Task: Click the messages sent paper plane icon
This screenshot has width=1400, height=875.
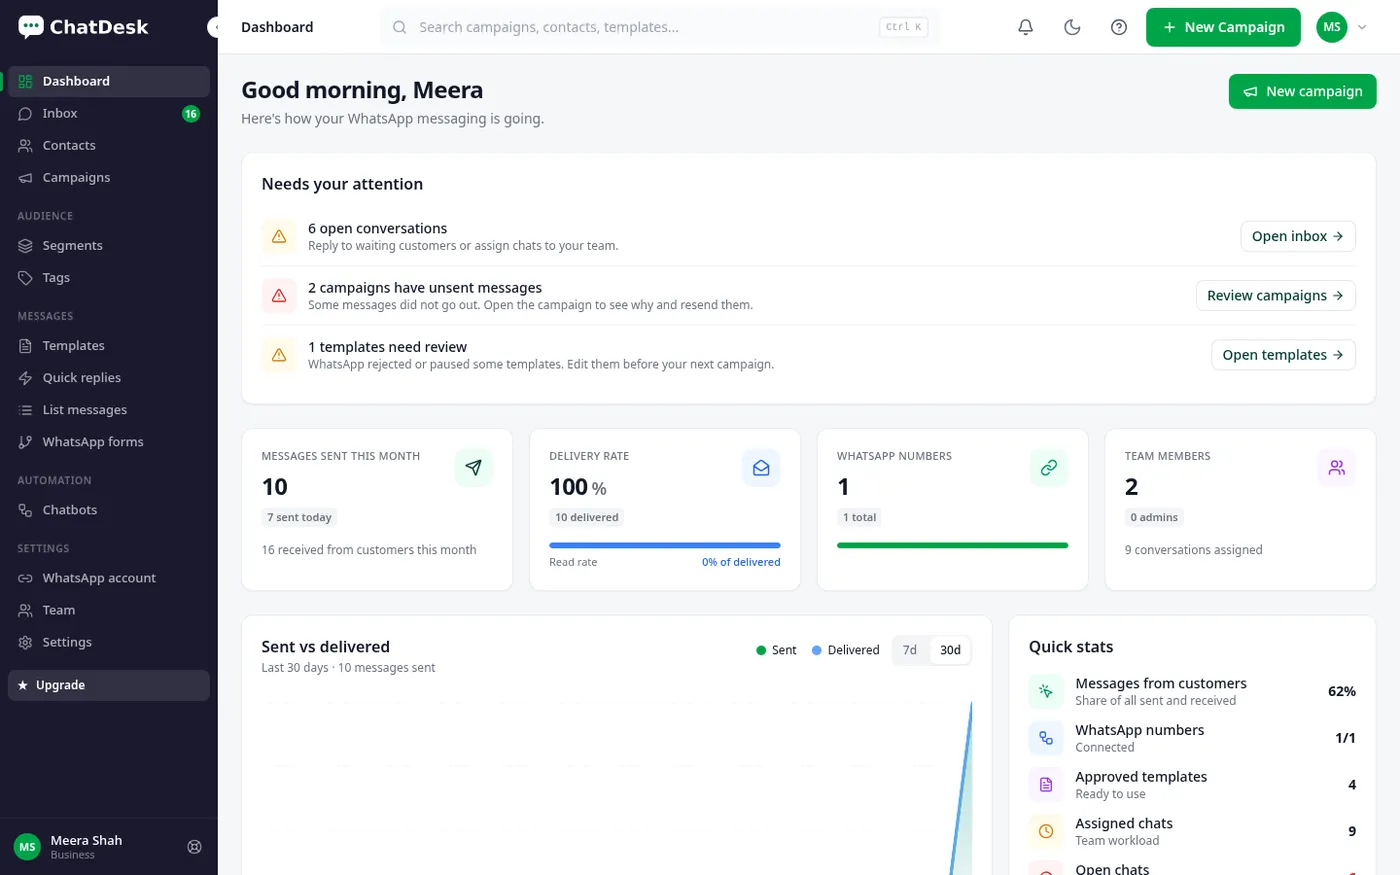Action: coord(473,467)
